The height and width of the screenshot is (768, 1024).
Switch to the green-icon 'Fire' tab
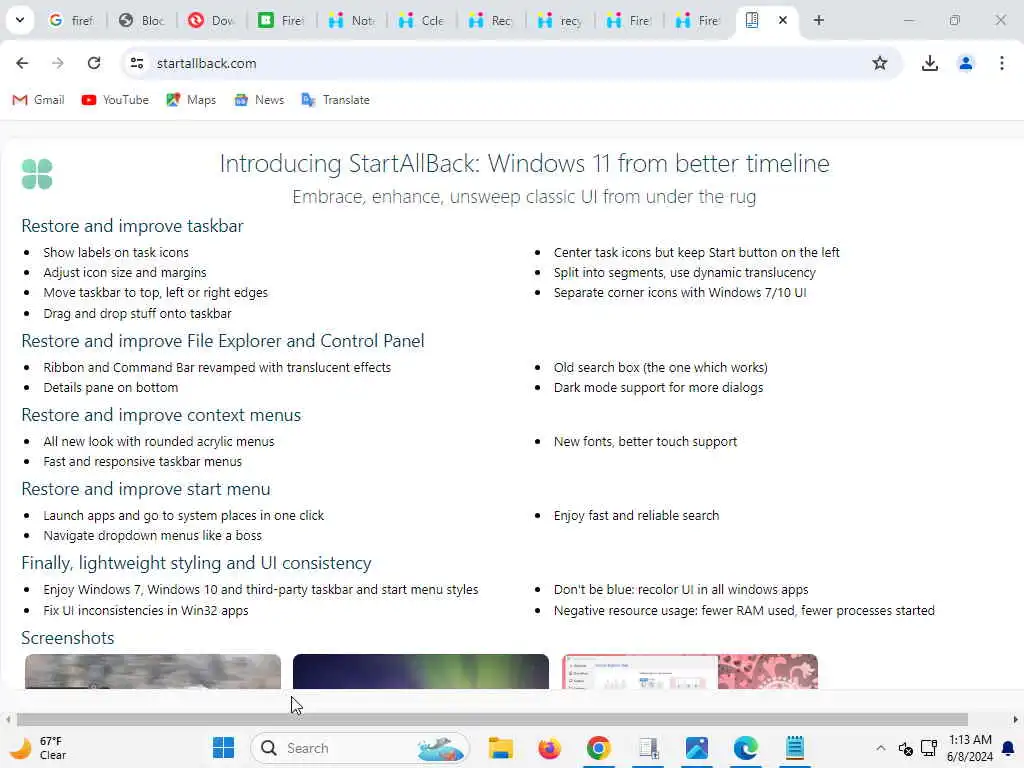(x=281, y=20)
